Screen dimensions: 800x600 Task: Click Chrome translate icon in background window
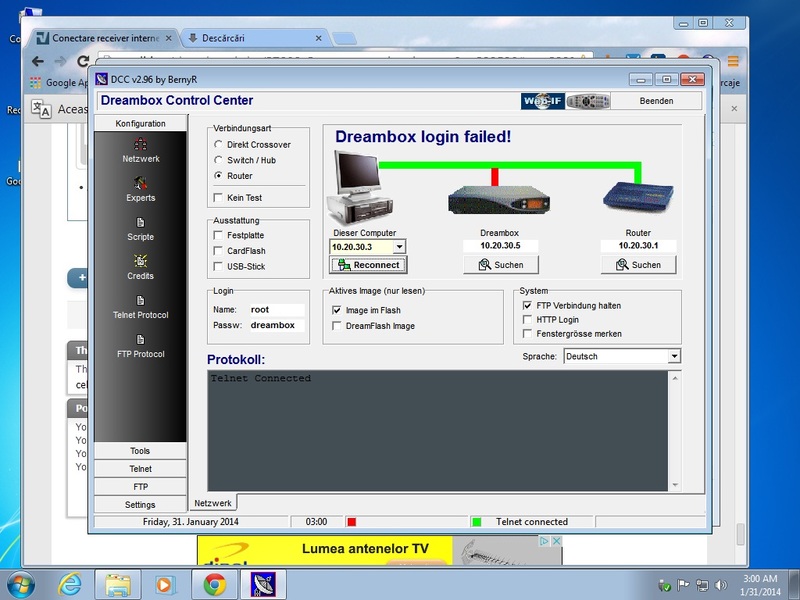[x=41, y=109]
